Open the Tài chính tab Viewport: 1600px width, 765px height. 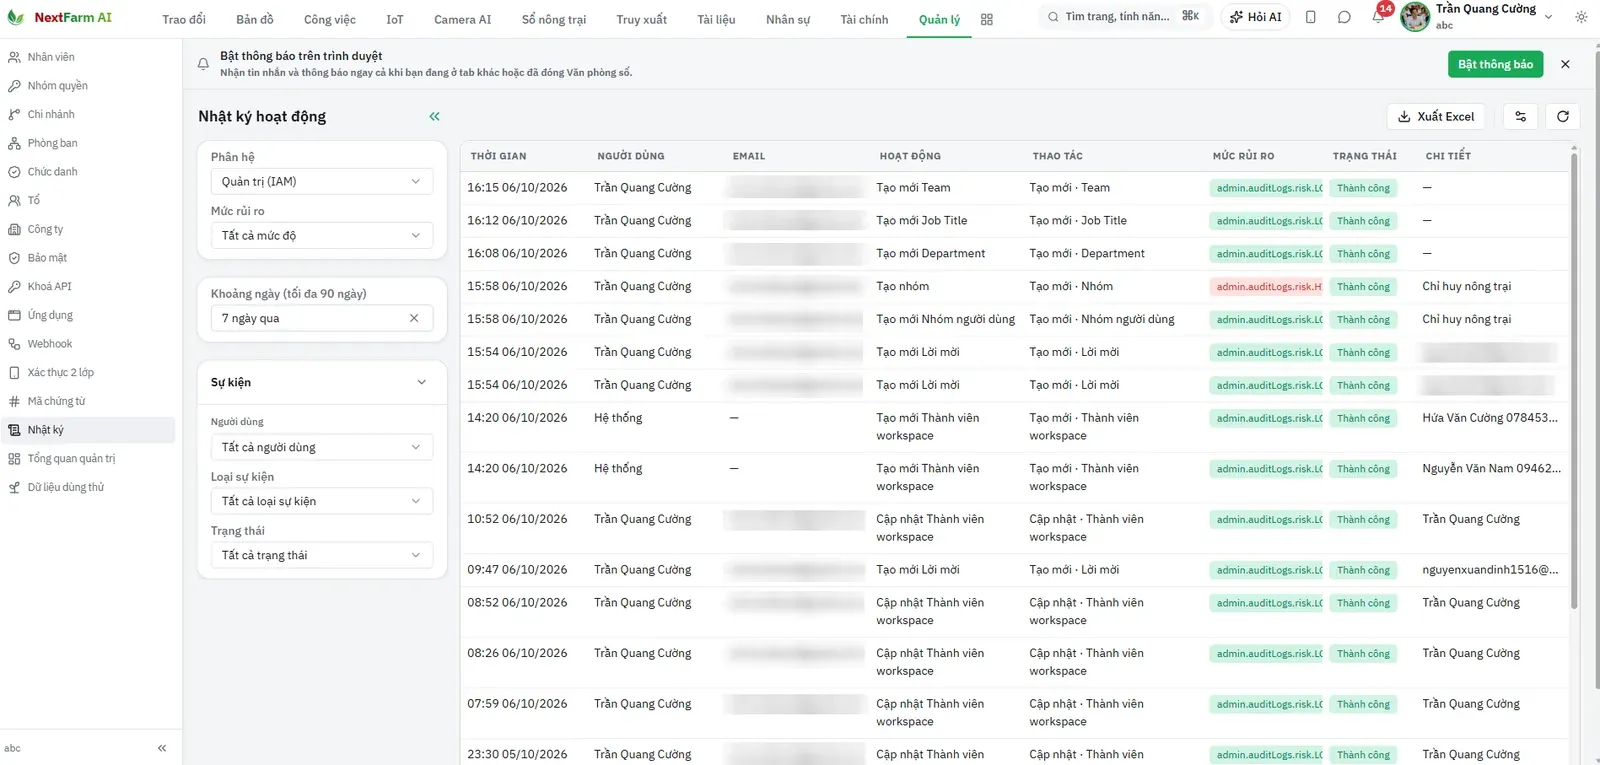(x=864, y=19)
